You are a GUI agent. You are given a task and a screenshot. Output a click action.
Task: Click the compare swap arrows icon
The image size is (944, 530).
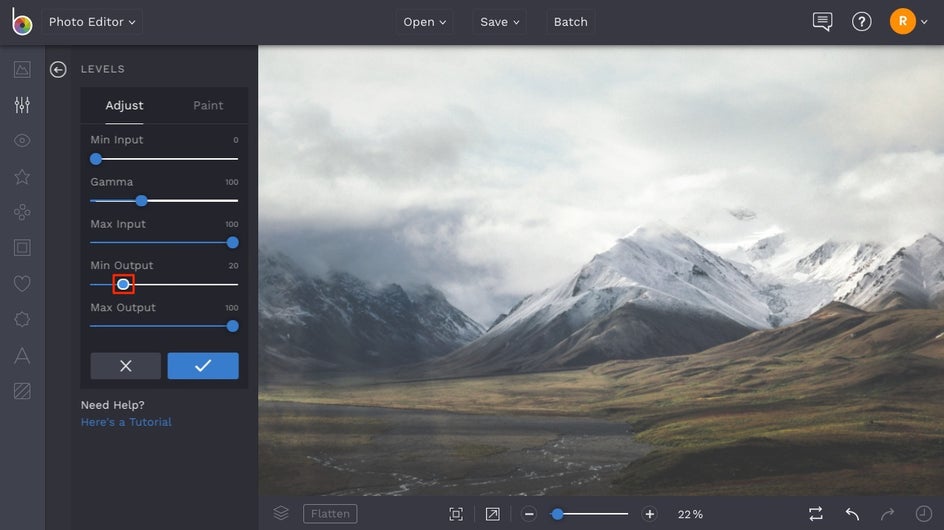(816, 514)
